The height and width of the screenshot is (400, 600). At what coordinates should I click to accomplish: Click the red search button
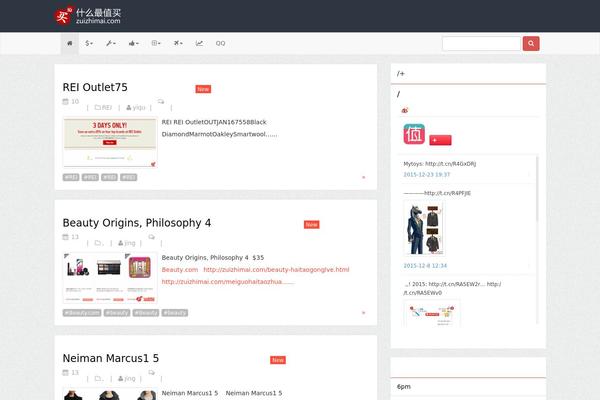tap(531, 43)
